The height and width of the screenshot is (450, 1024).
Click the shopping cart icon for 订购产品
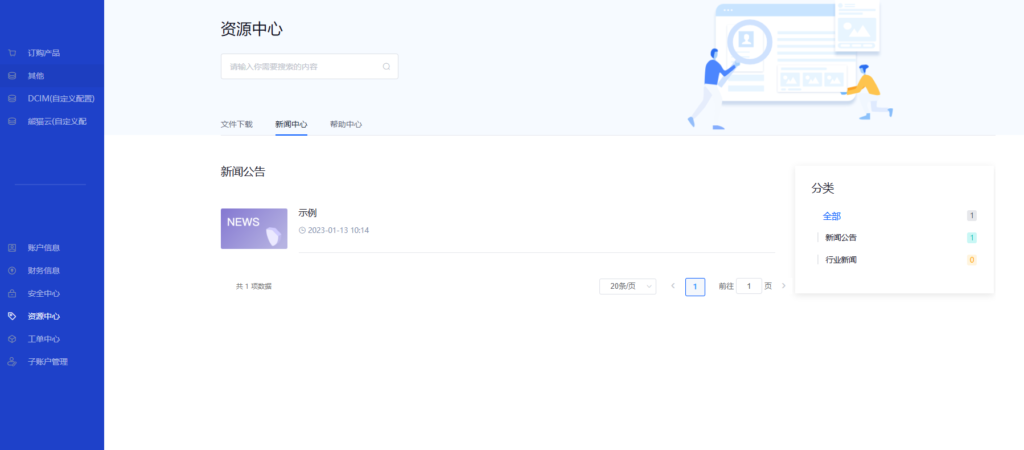tap(12, 53)
